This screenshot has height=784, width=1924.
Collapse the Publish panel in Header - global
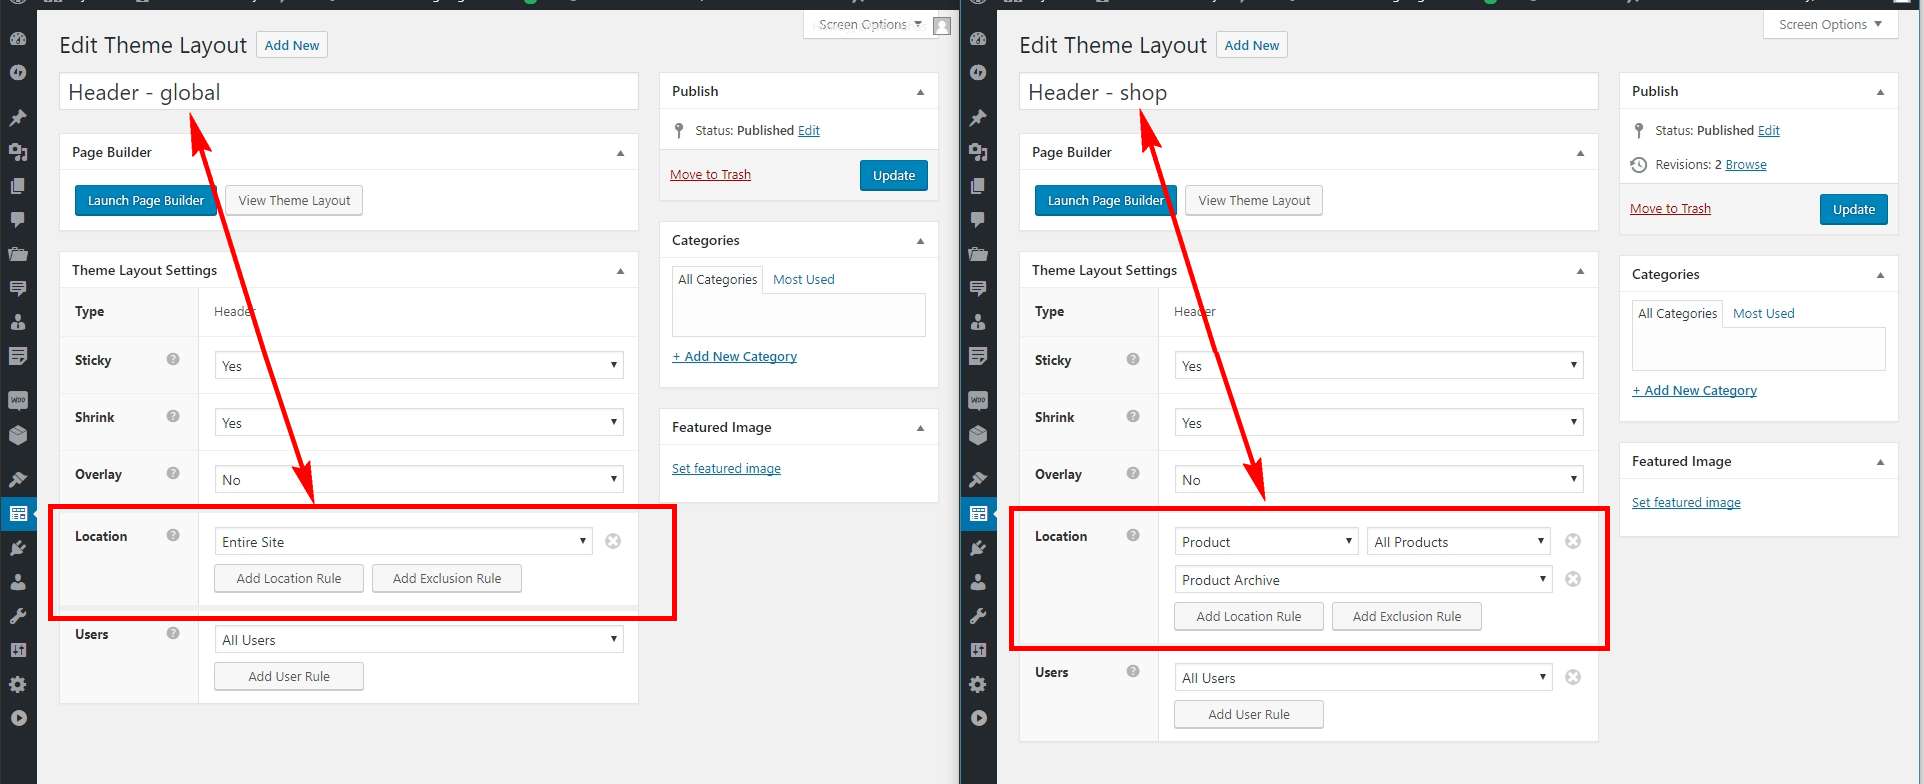[x=920, y=92]
